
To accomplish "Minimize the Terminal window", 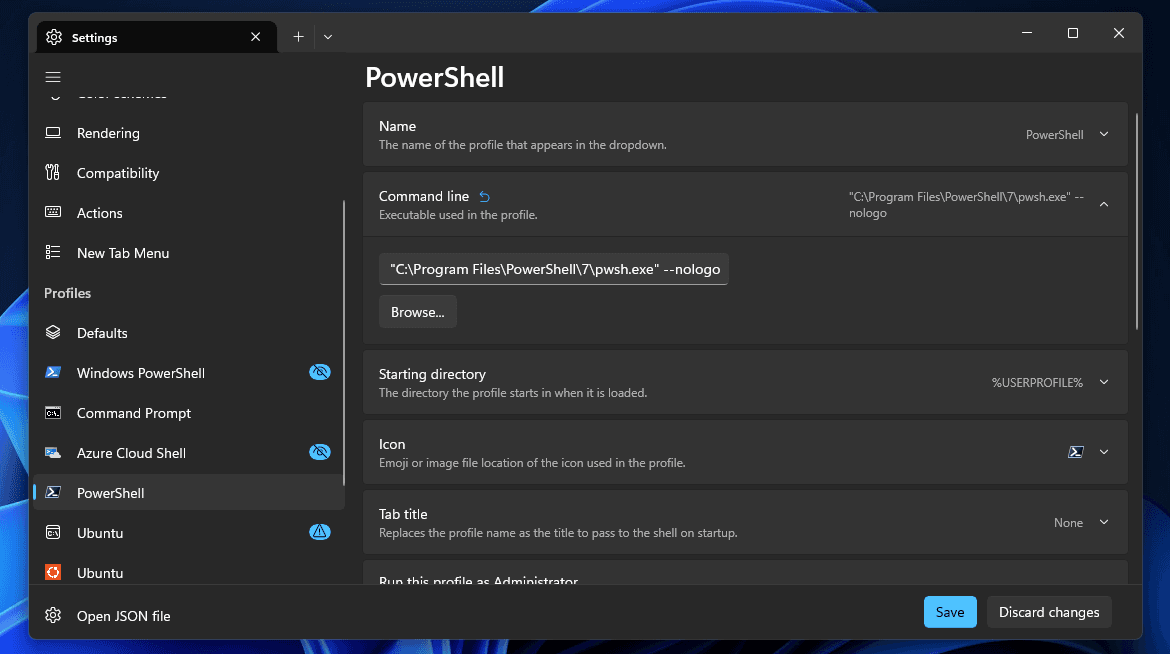I will click(x=1027, y=33).
